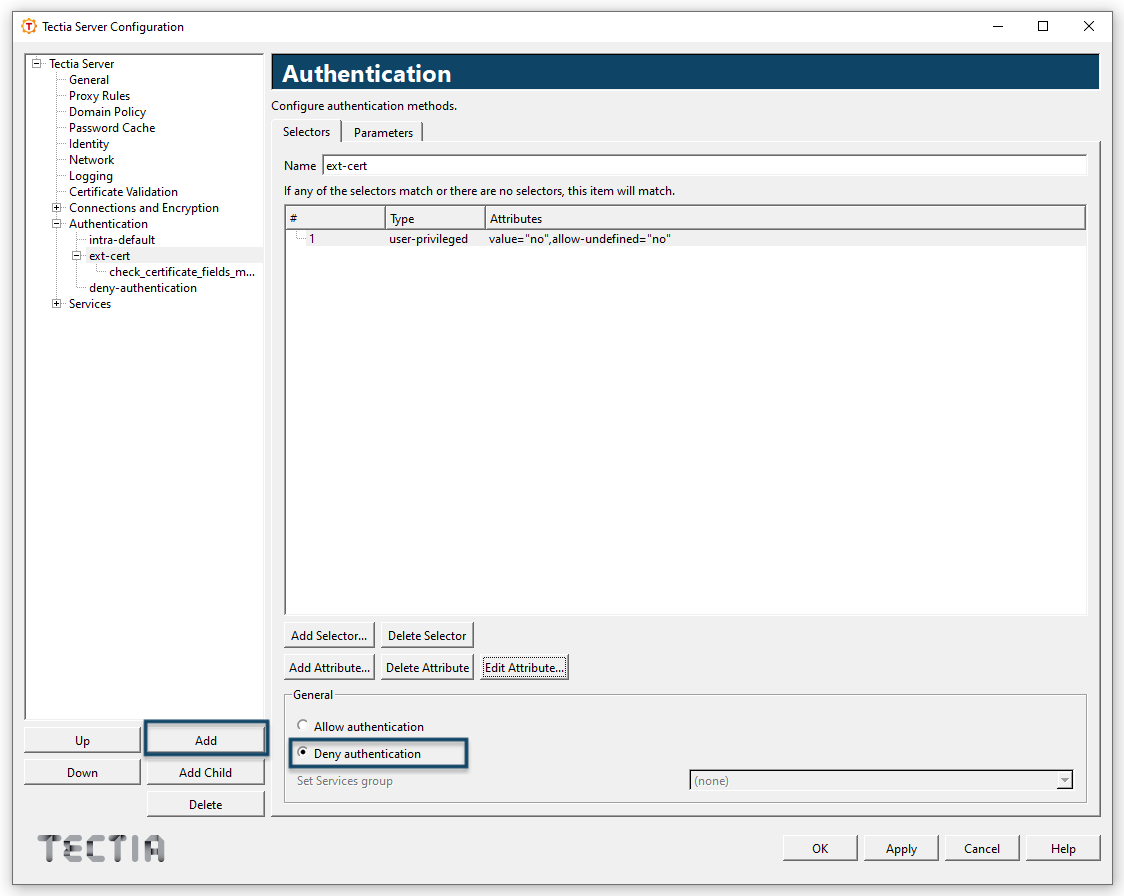Click Delete Attribute button
This screenshot has height=896, width=1124.
pyautogui.click(x=427, y=667)
